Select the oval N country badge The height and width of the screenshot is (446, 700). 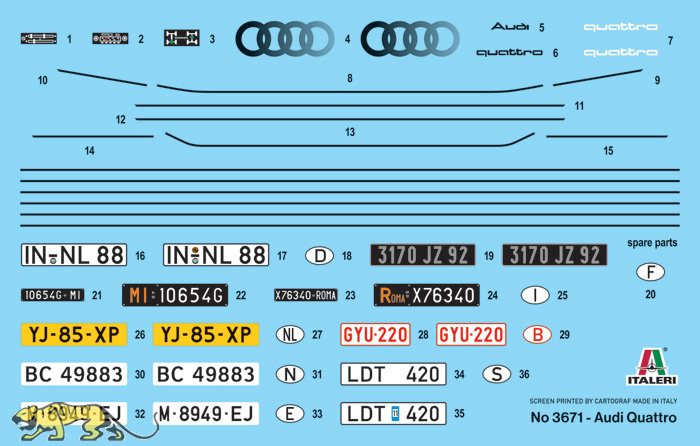click(x=290, y=374)
